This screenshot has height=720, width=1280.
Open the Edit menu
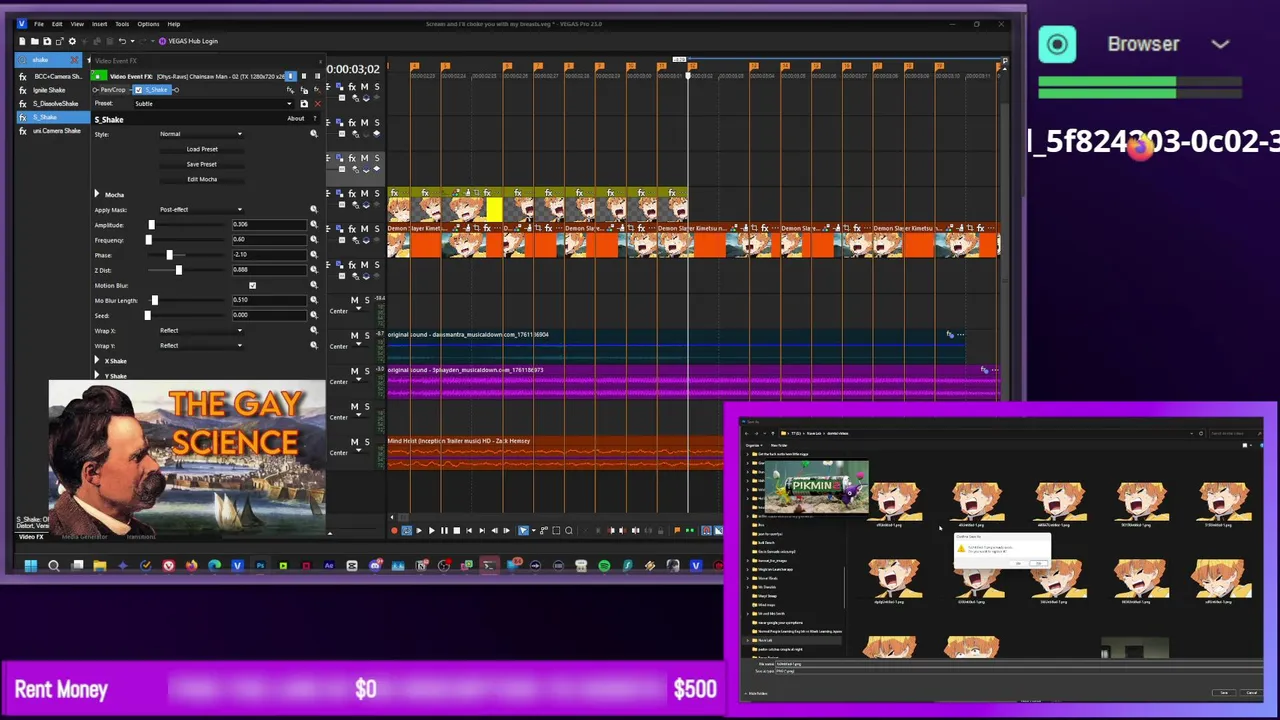tap(57, 24)
